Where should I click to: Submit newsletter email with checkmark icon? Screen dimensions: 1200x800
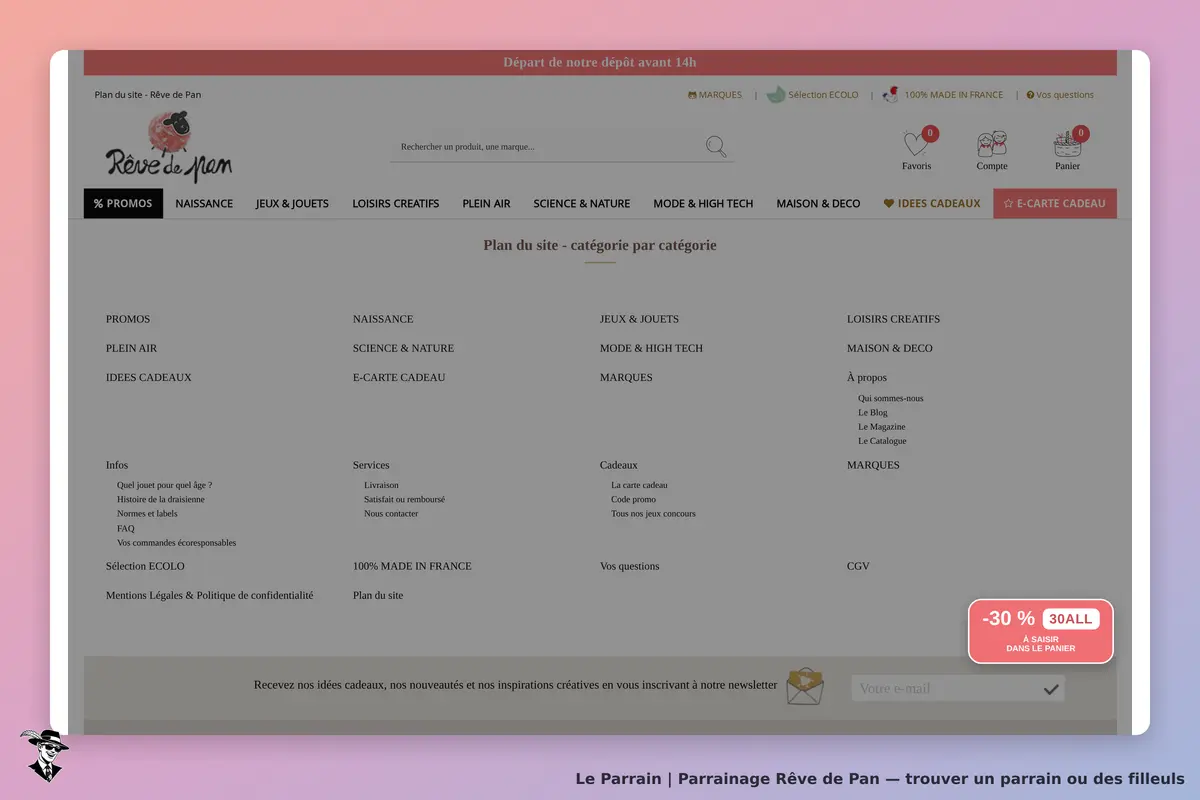[x=1051, y=689]
